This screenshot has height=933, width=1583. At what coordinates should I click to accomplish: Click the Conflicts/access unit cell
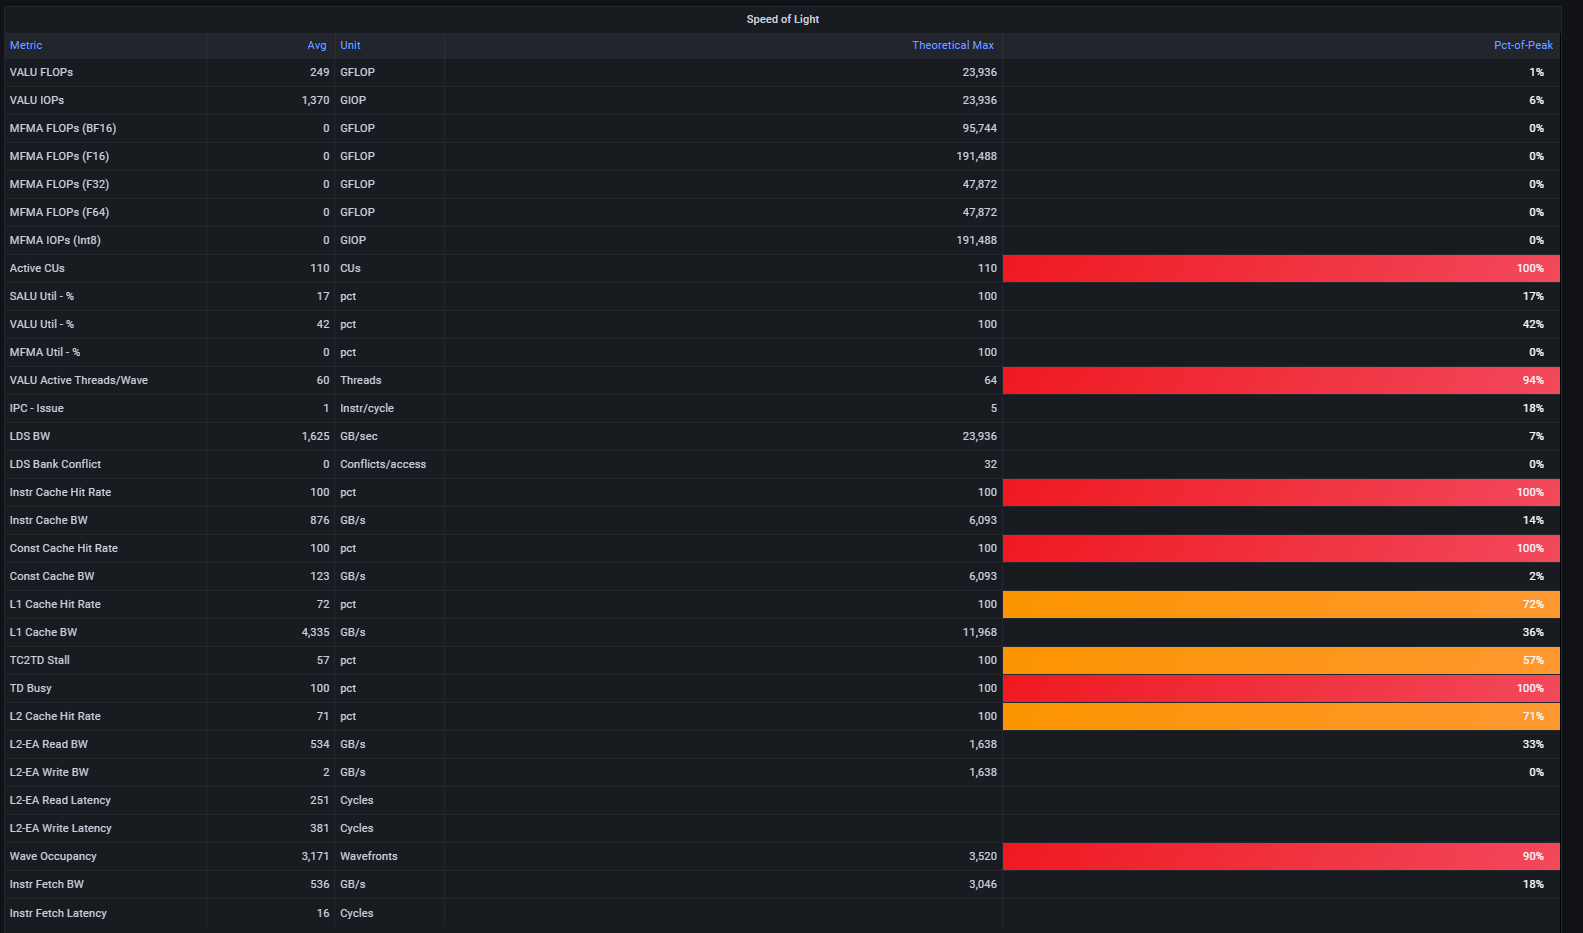[383, 464]
